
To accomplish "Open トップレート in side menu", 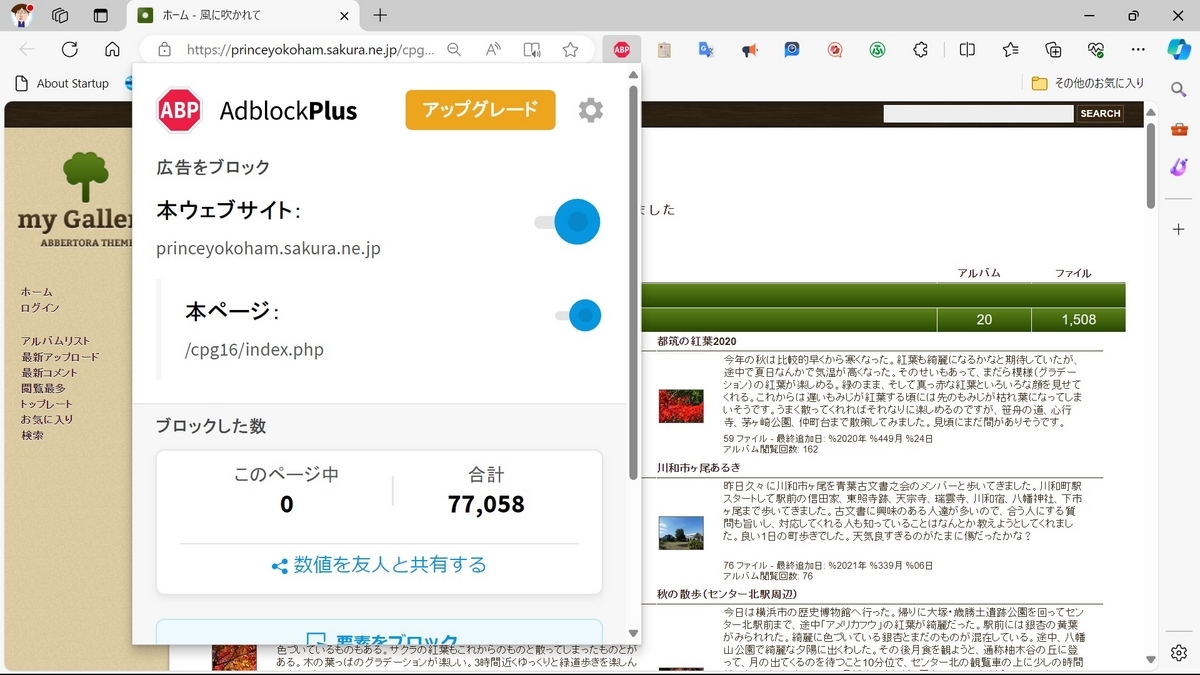I will 46,404.
